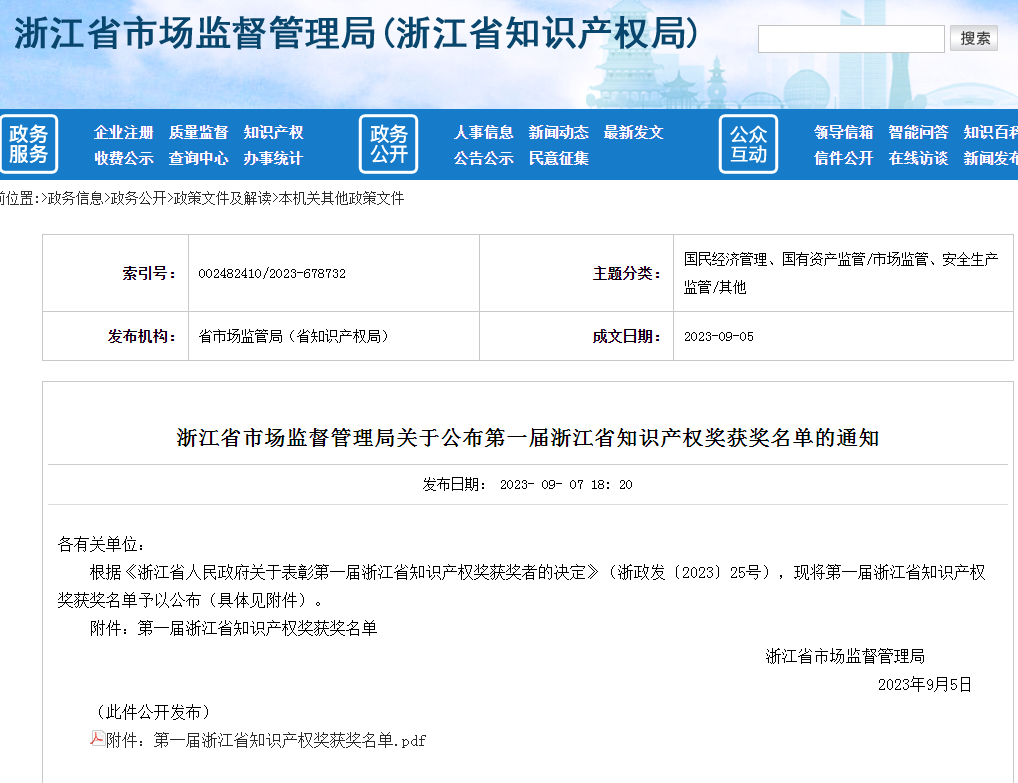The image size is (1018, 783).
Task: Click the 公众互动 circular badge icon
Action: coord(747,143)
